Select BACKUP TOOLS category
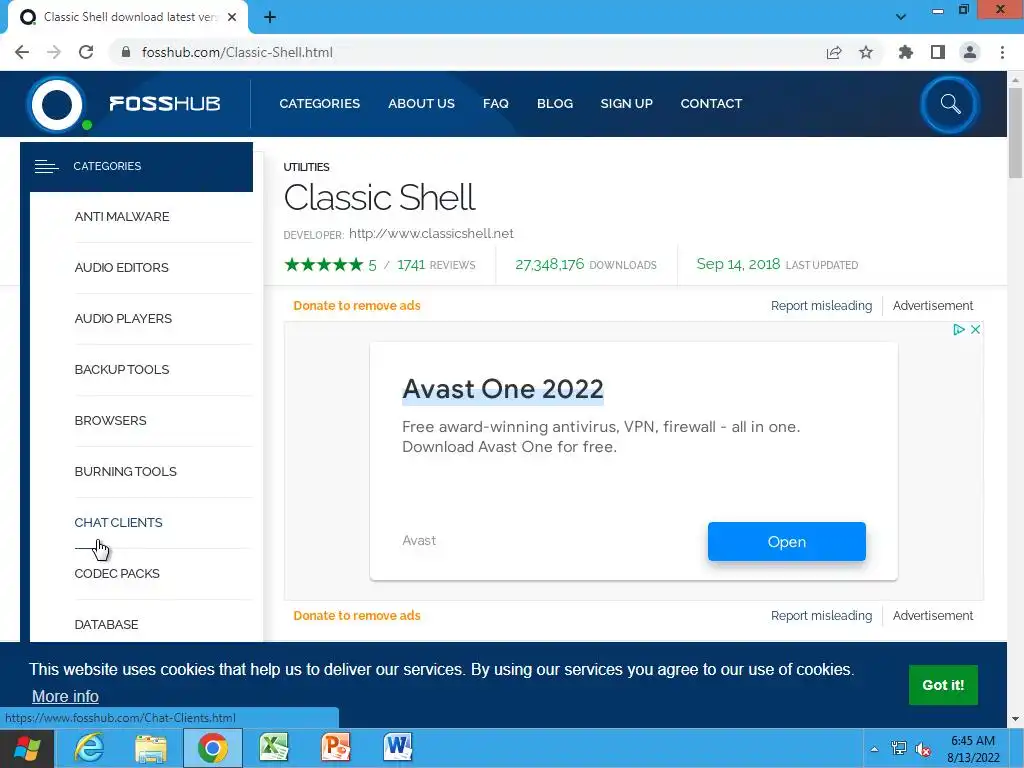The height and width of the screenshot is (768, 1024). click(122, 370)
